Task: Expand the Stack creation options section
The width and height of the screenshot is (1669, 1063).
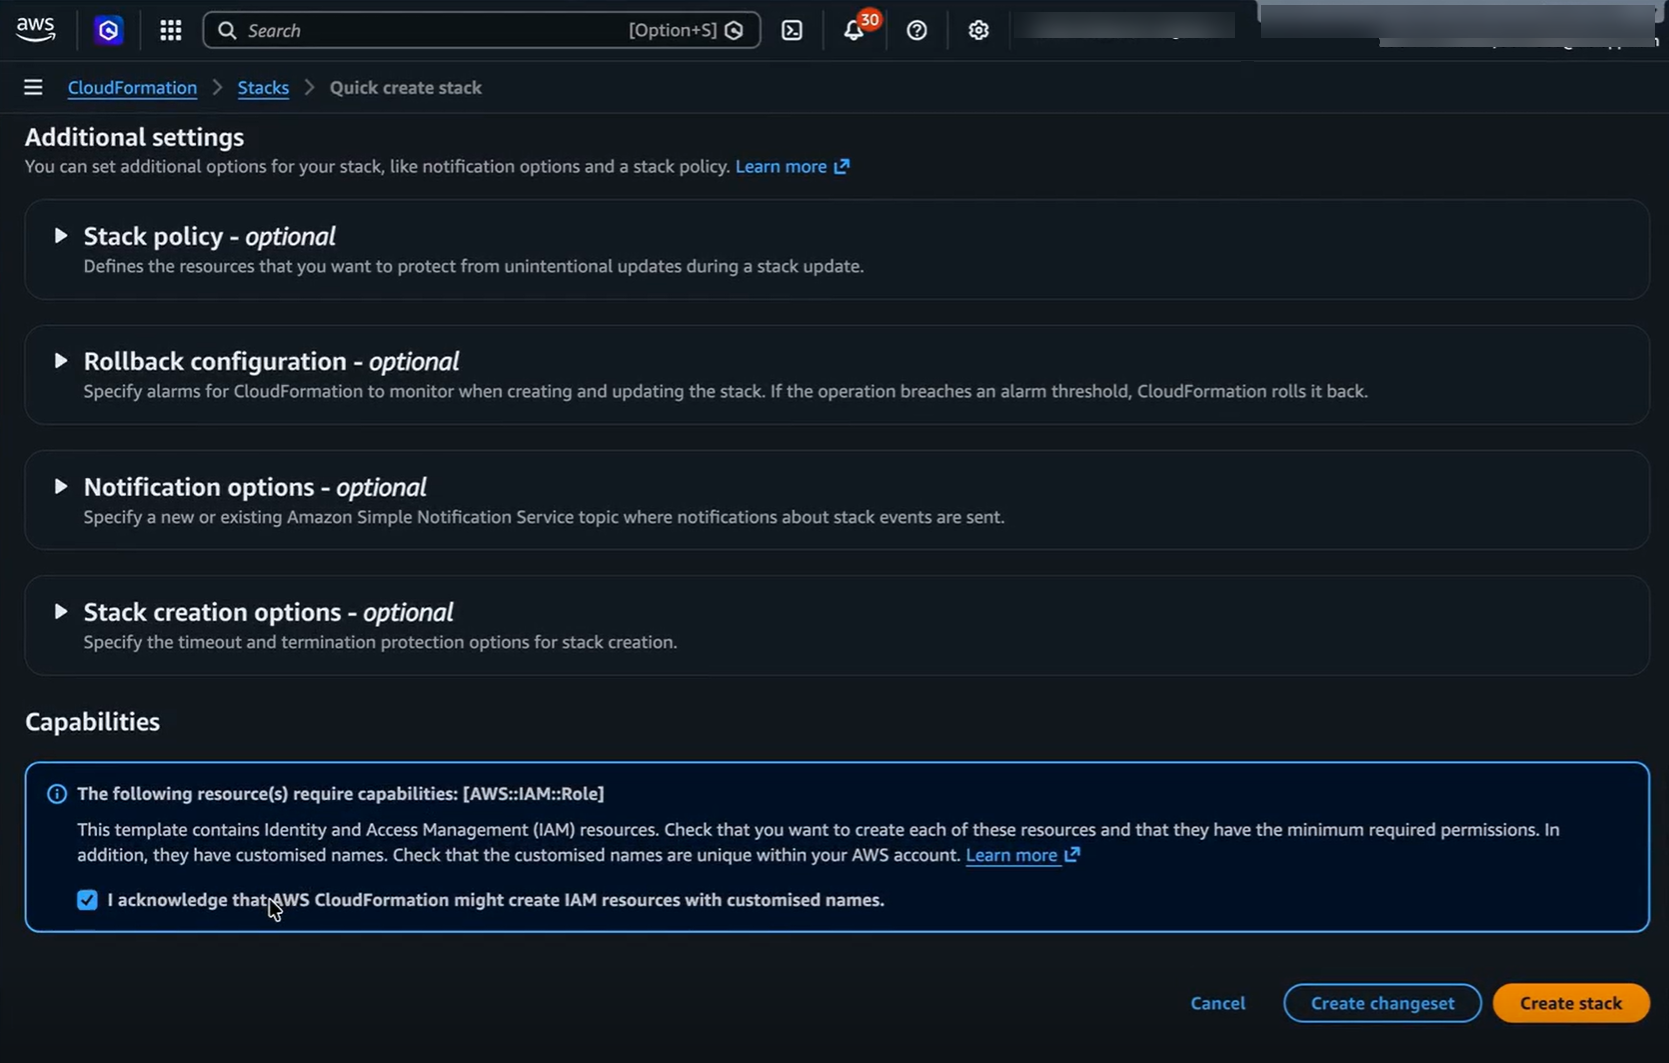Action: (60, 611)
